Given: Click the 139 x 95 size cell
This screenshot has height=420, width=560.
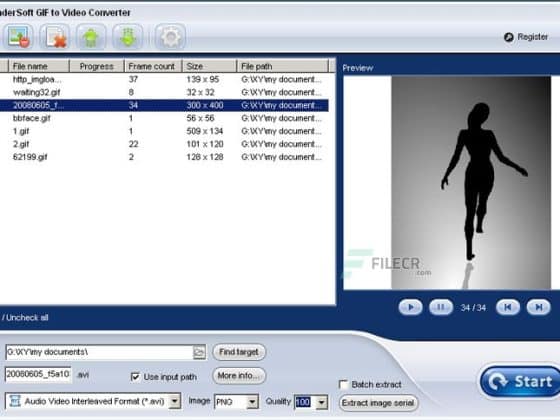Looking at the screenshot, I should (202, 79).
